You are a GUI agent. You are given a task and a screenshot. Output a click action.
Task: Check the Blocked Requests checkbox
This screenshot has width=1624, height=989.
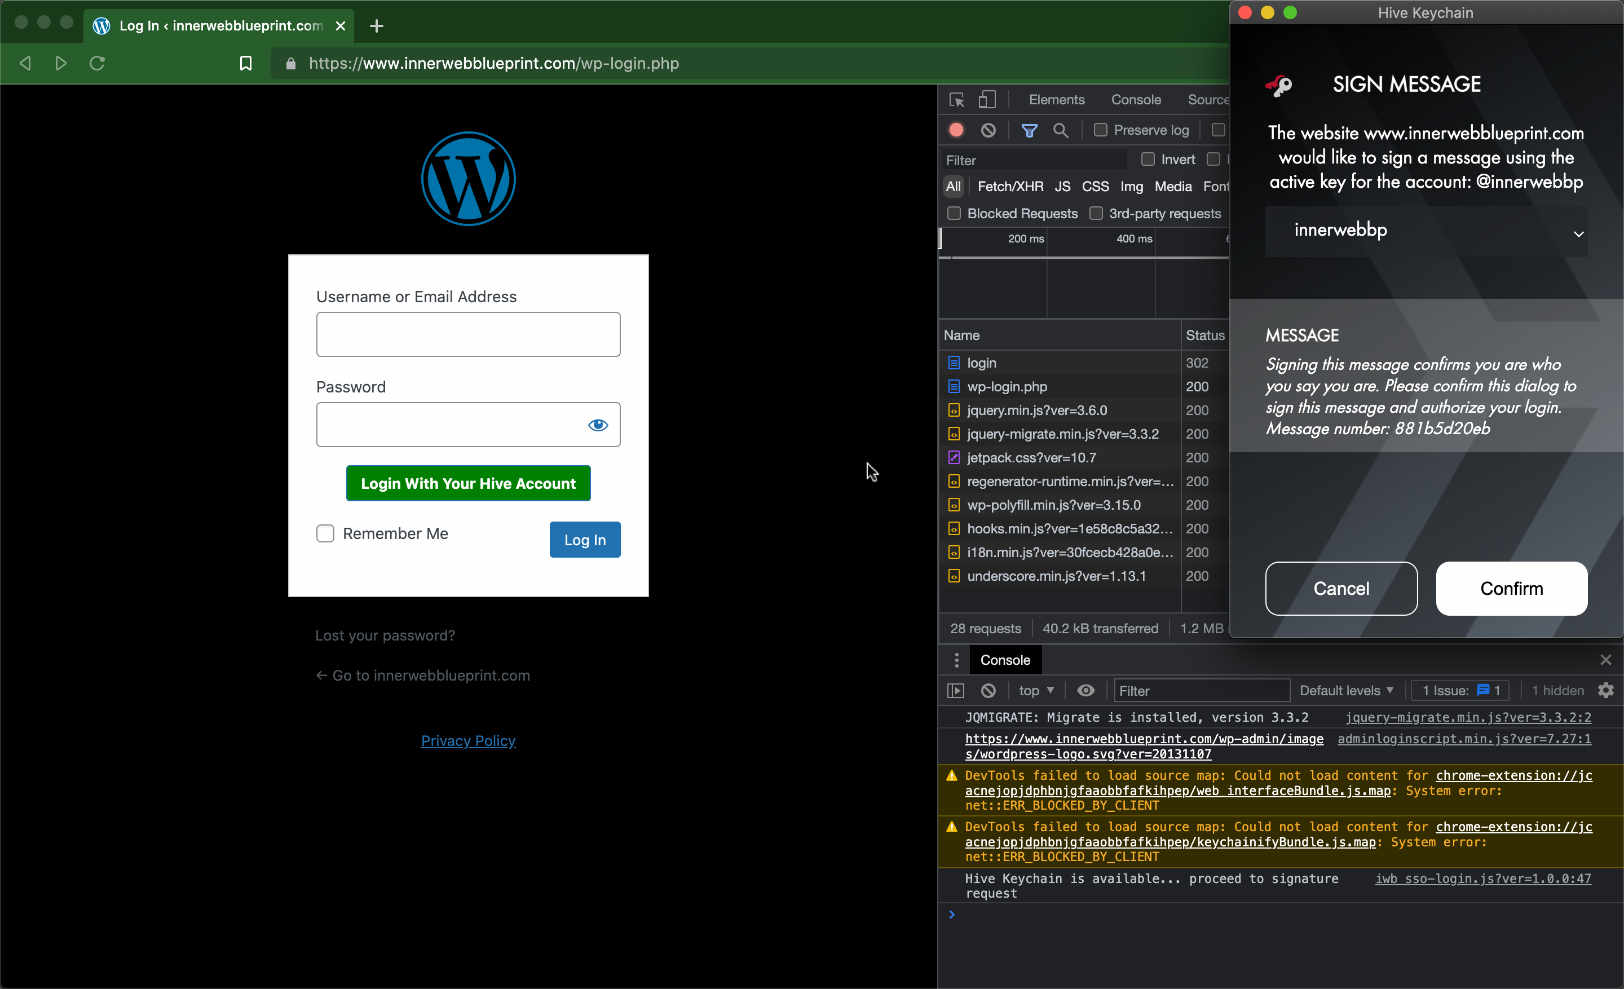click(x=954, y=213)
